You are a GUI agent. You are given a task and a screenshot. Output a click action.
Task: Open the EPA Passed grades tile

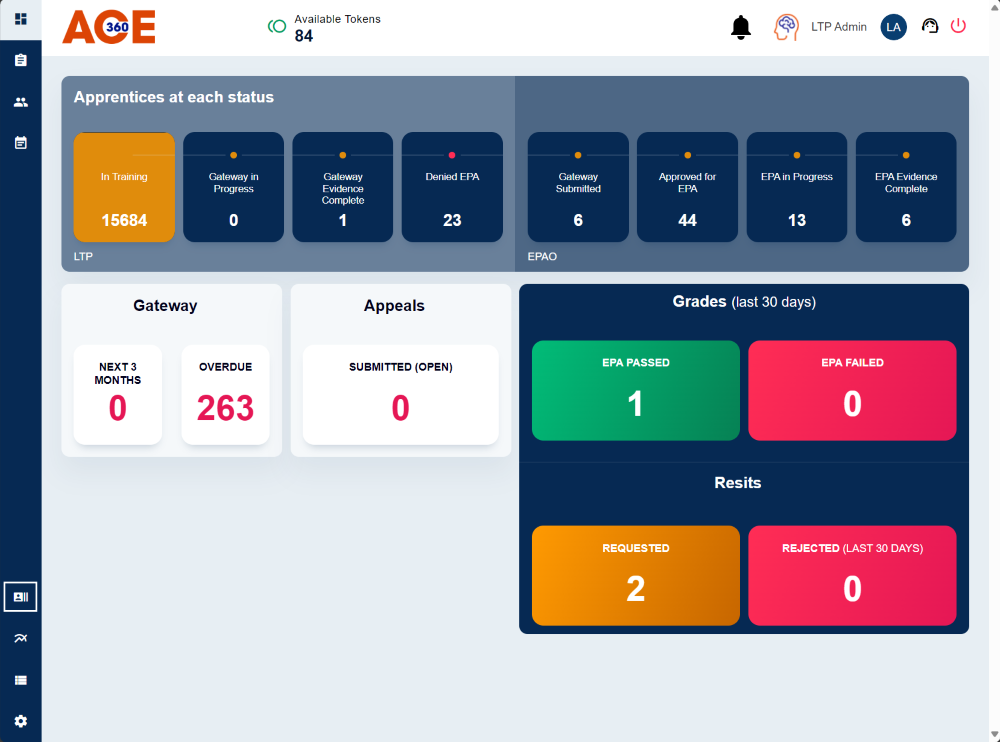[635, 391]
